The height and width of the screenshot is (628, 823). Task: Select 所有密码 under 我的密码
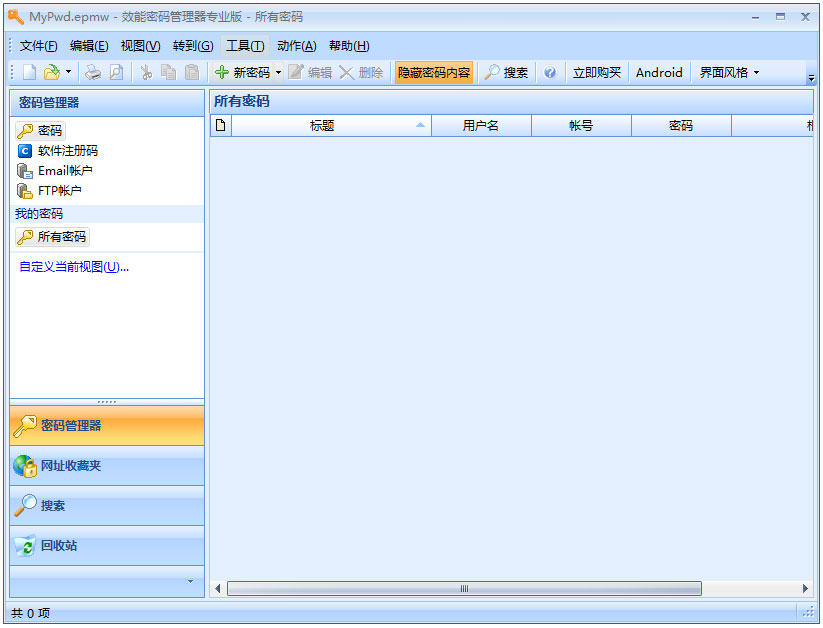(x=52, y=237)
